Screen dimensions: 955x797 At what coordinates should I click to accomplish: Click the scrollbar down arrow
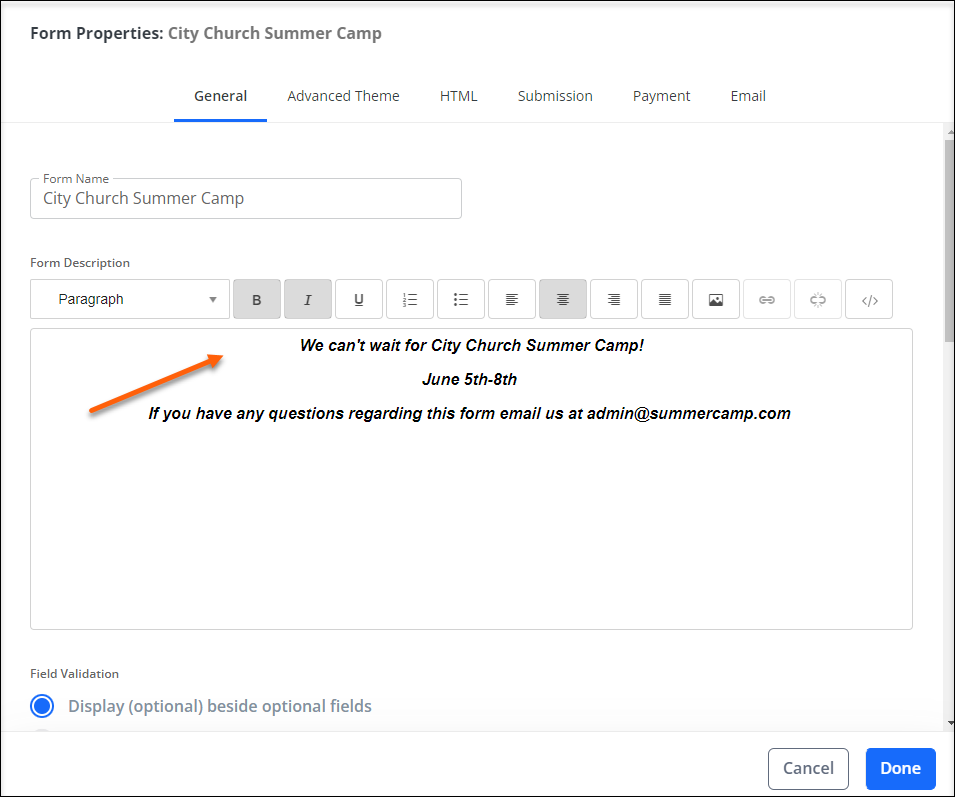(950, 723)
